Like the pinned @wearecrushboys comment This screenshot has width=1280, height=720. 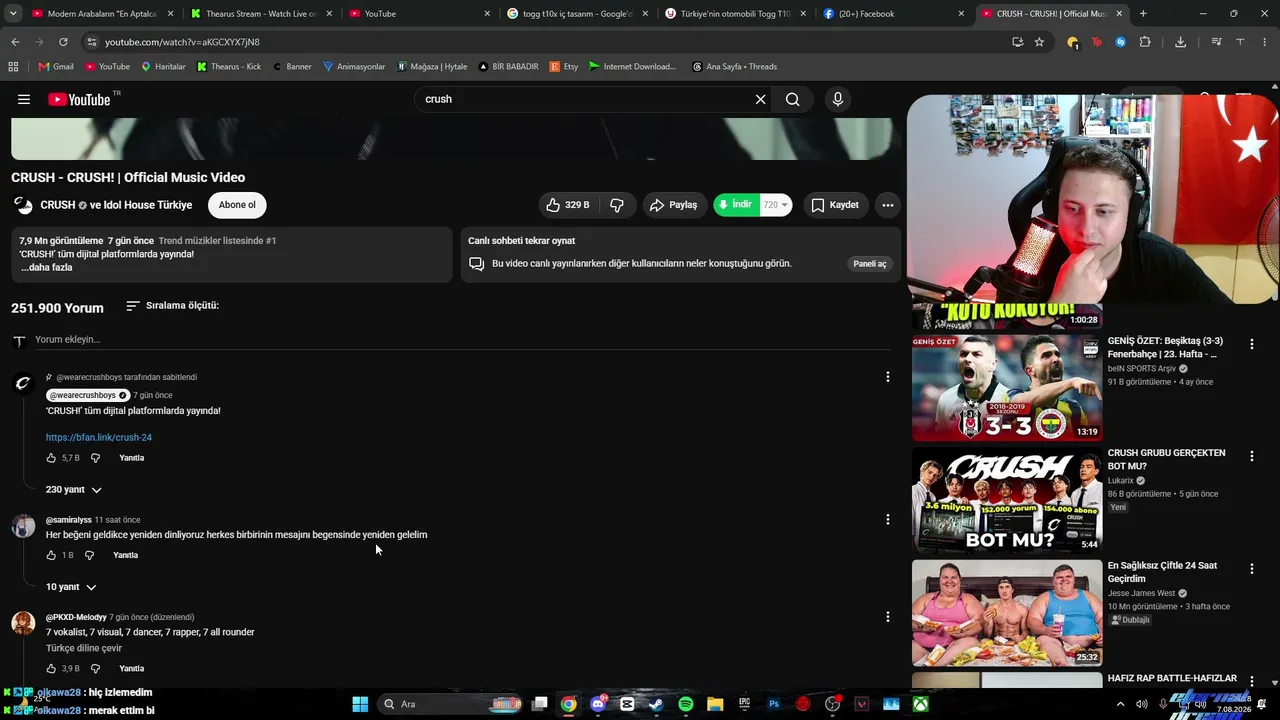point(51,458)
